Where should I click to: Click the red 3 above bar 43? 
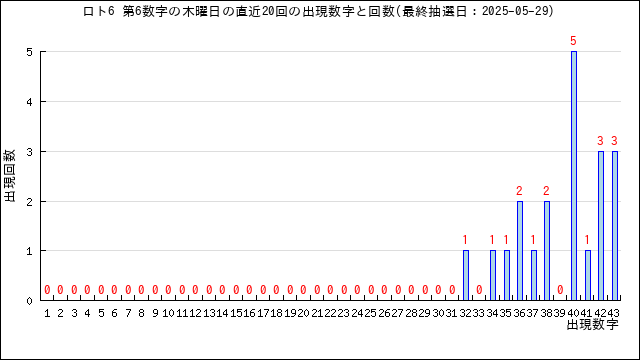614,141
